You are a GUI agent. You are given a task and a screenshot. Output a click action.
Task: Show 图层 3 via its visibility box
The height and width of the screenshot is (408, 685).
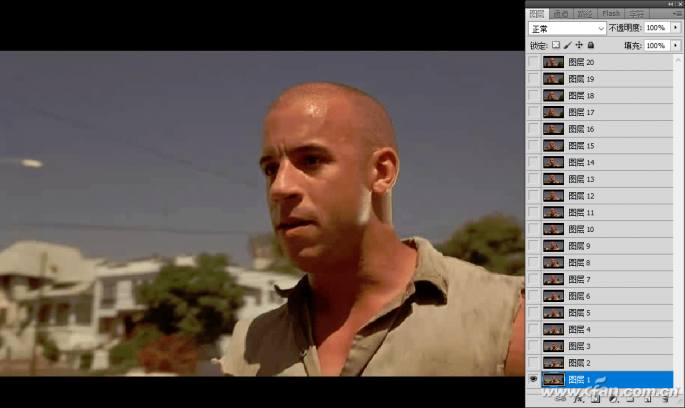pos(533,346)
